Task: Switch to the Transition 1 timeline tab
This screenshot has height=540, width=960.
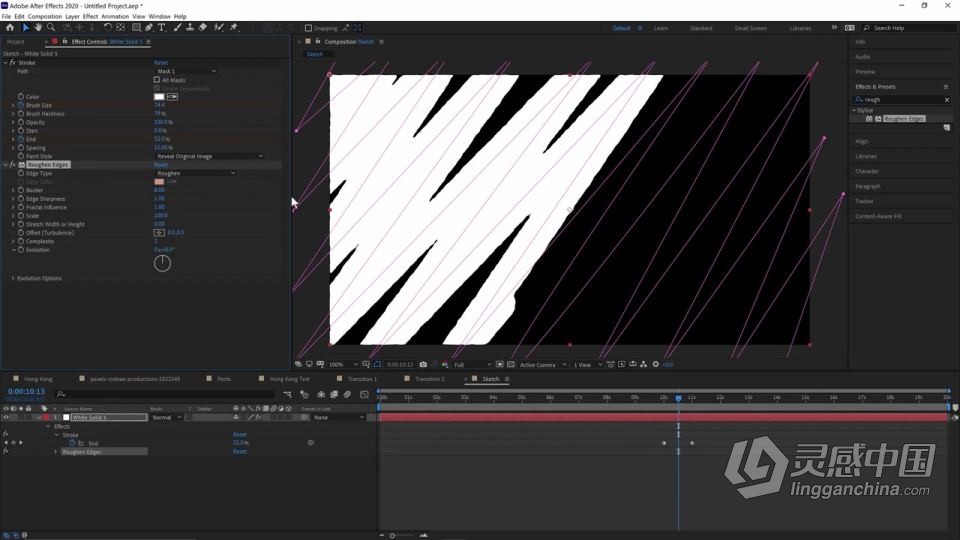Action: [361, 379]
